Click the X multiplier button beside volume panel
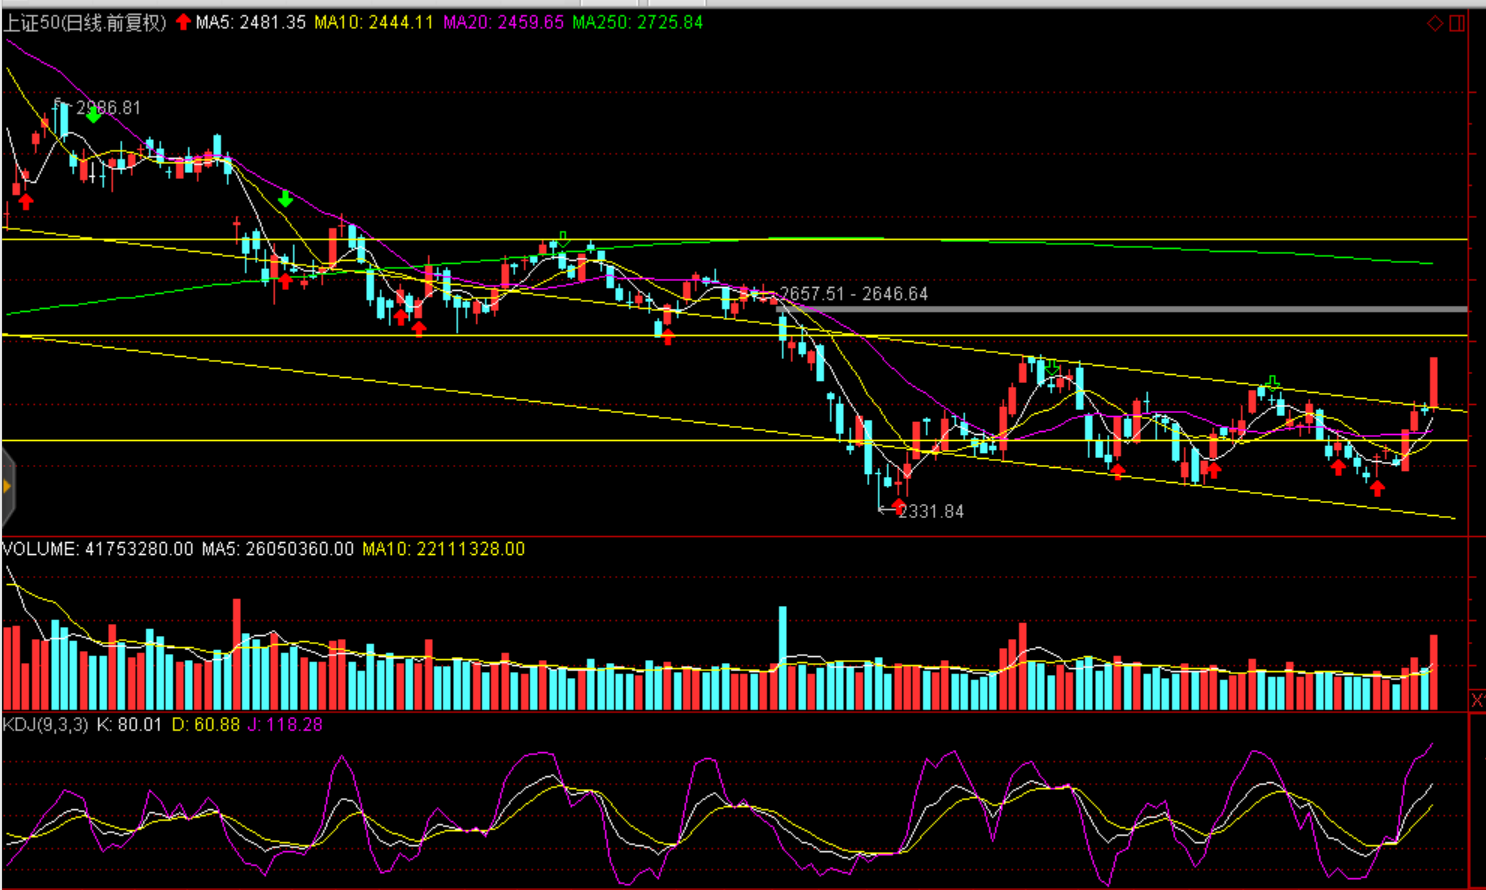The height and width of the screenshot is (890, 1486). (1477, 700)
